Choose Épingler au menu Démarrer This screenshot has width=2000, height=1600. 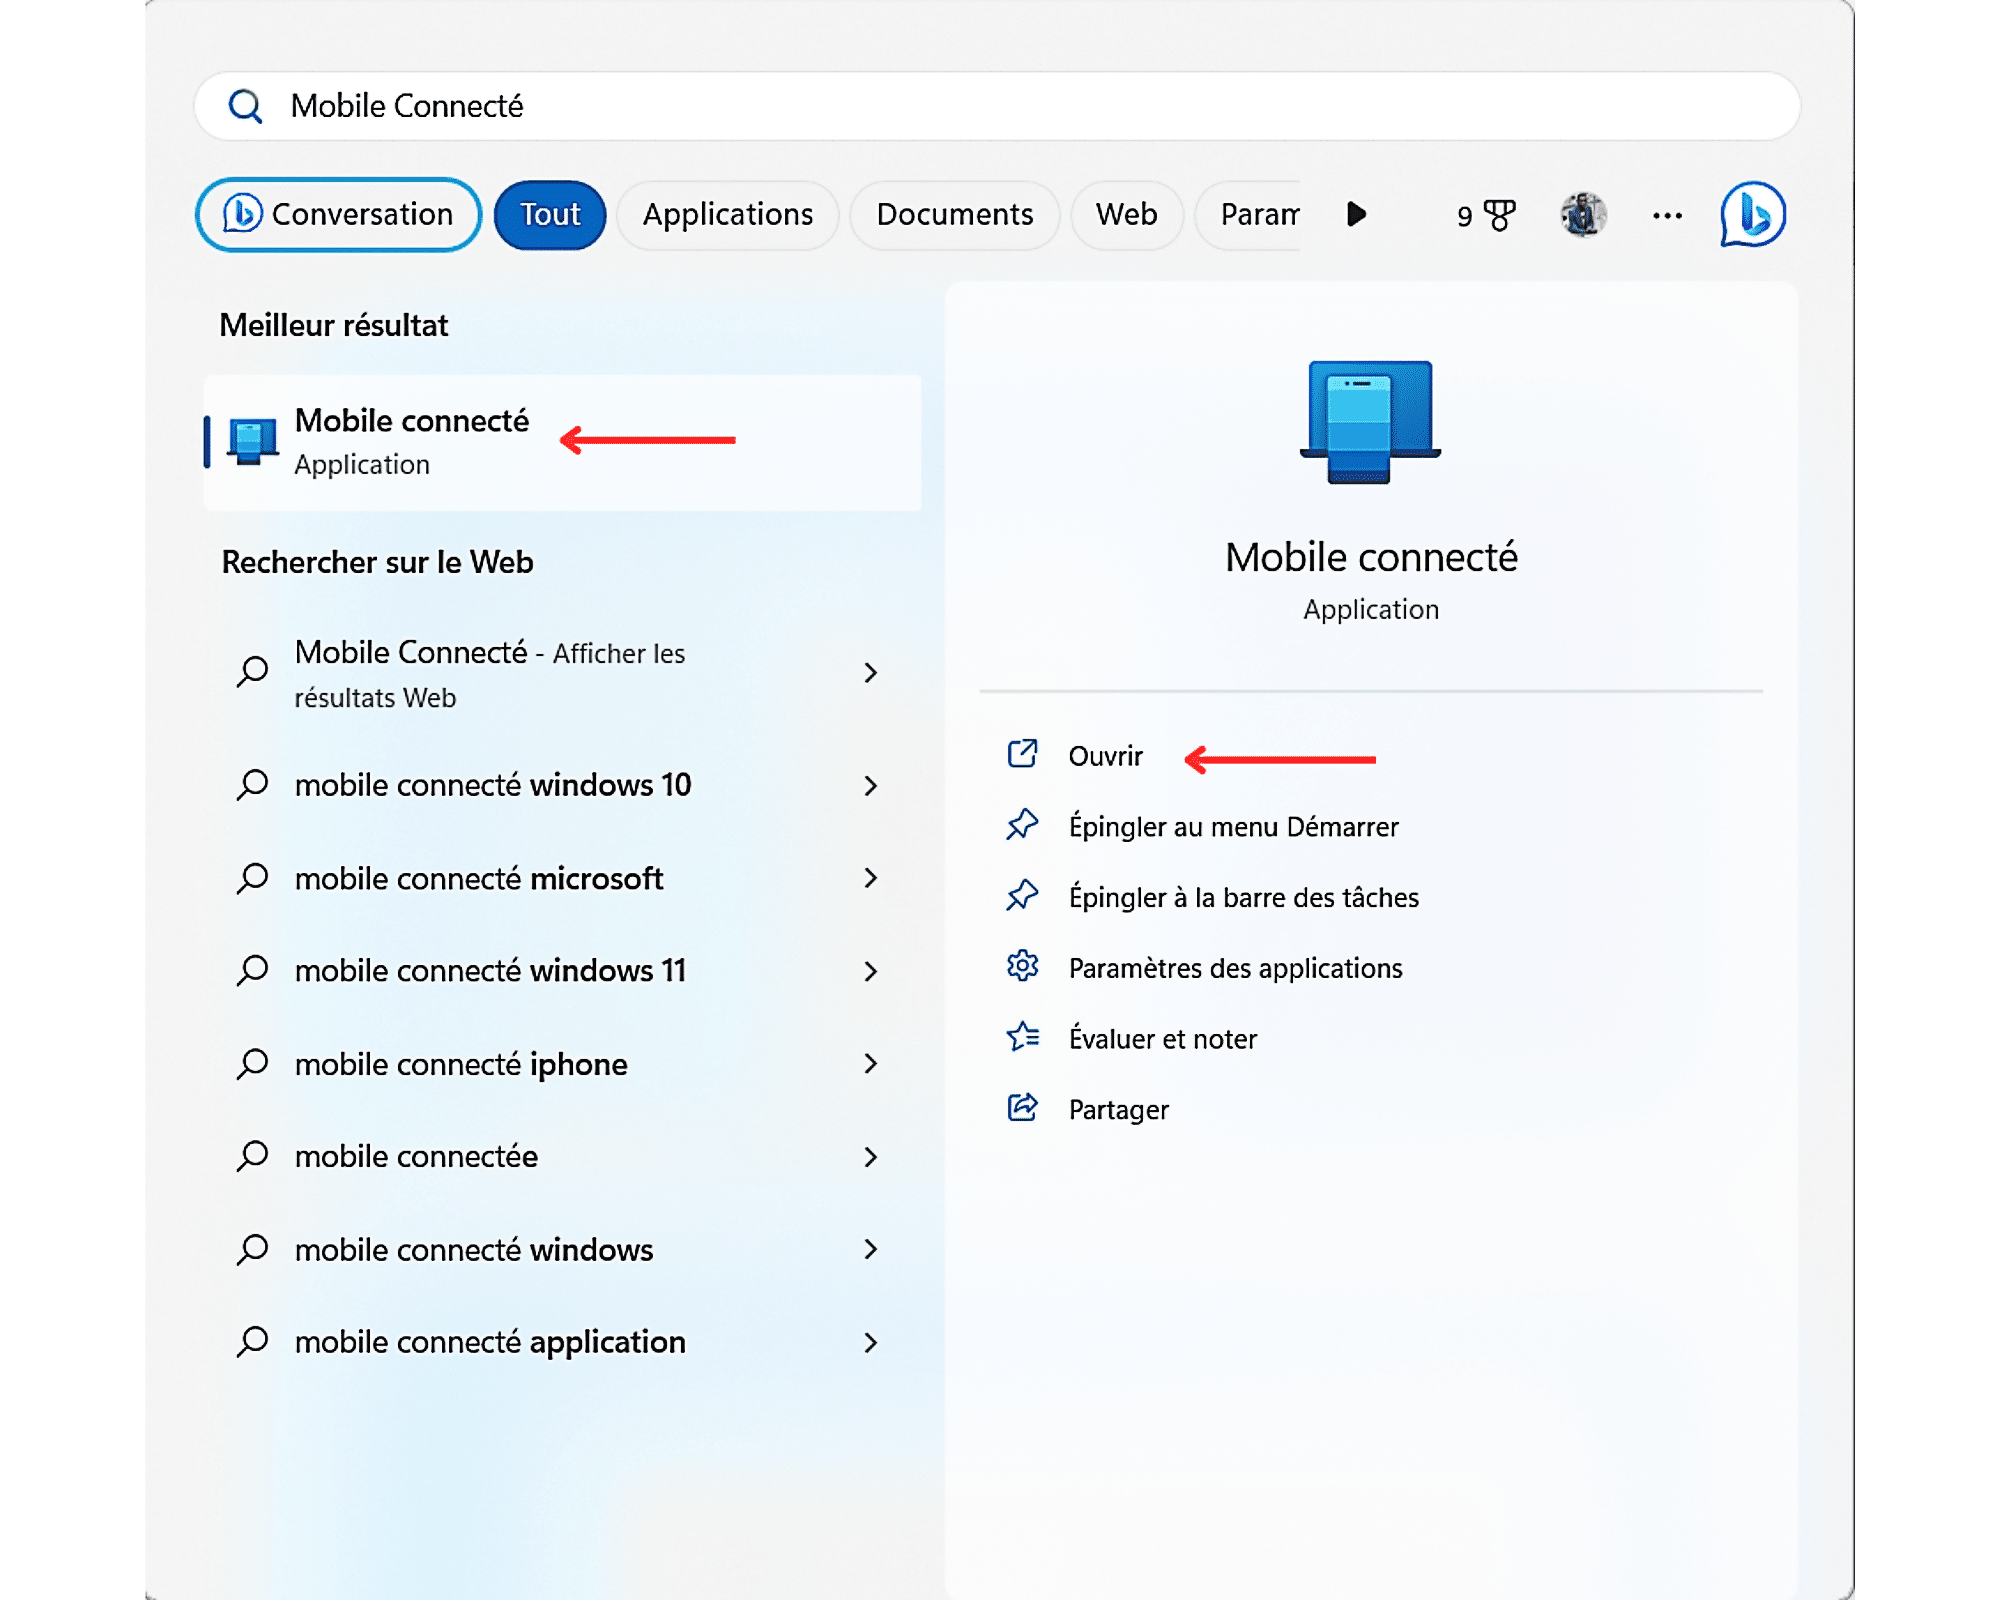(x=1233, y=827)
